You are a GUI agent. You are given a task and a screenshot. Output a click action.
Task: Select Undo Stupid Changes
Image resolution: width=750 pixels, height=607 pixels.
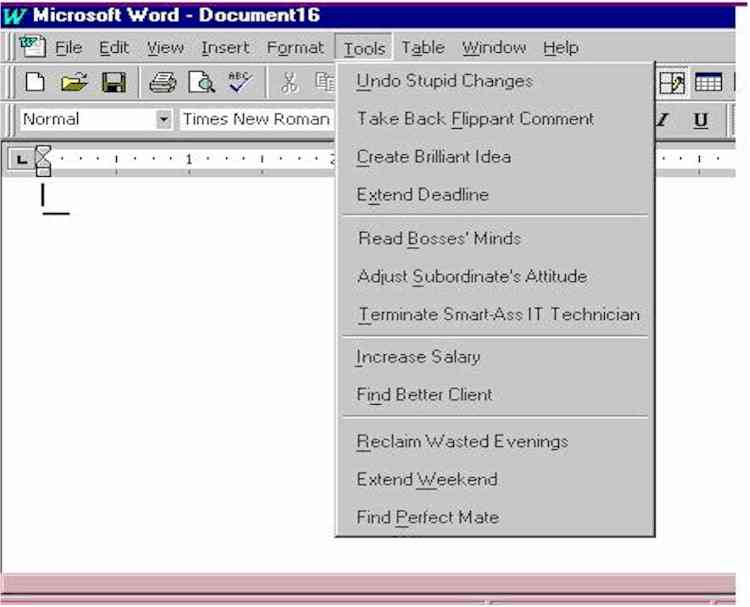coord(495,81)
